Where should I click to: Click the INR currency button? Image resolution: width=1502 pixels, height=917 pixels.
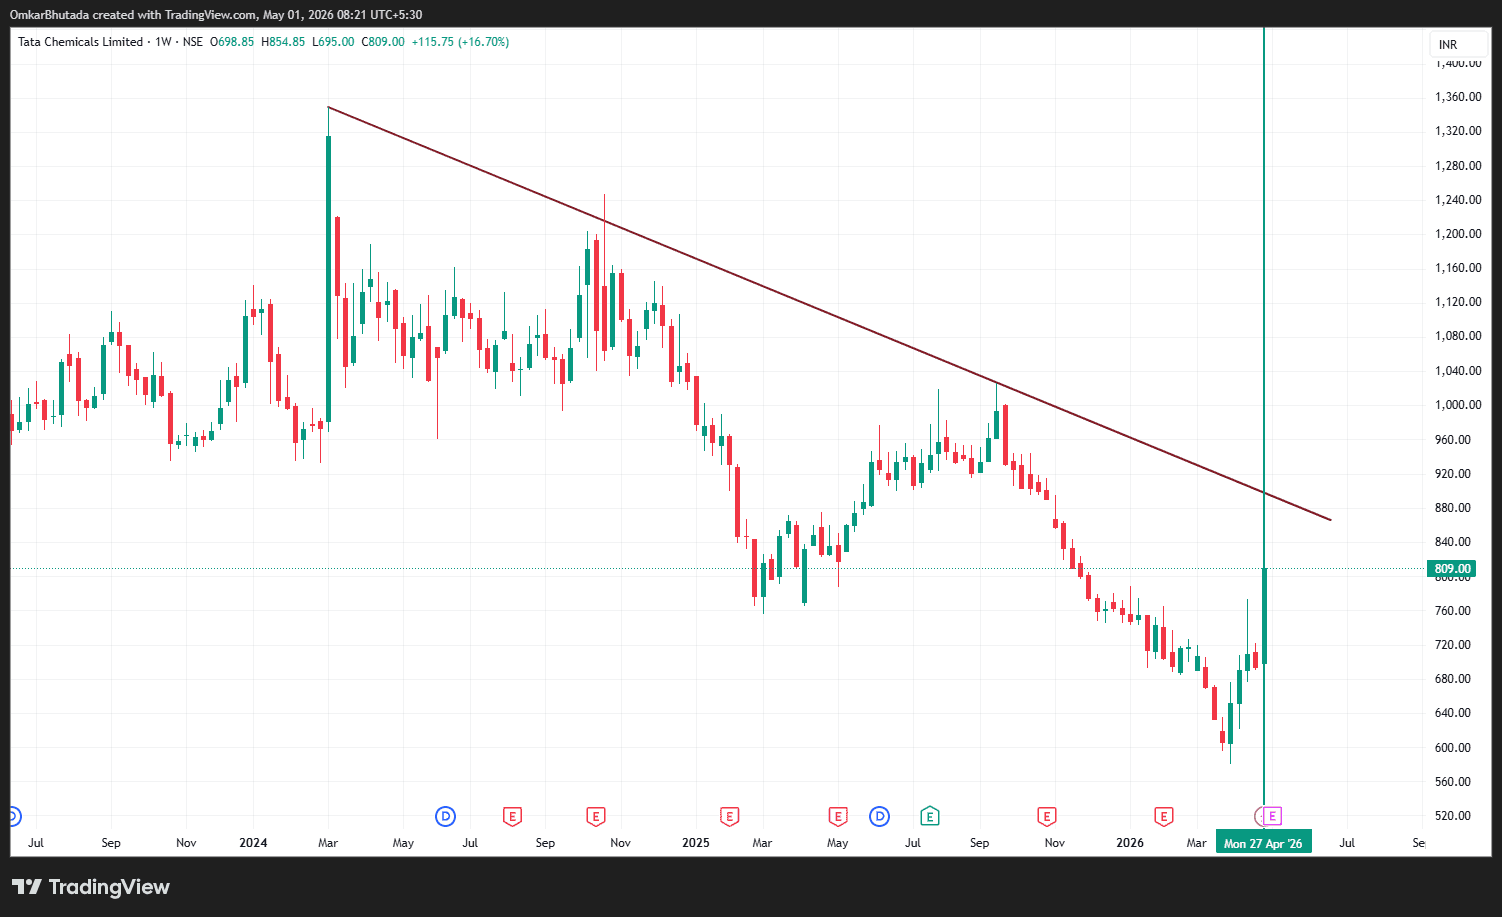point(1448,45)
